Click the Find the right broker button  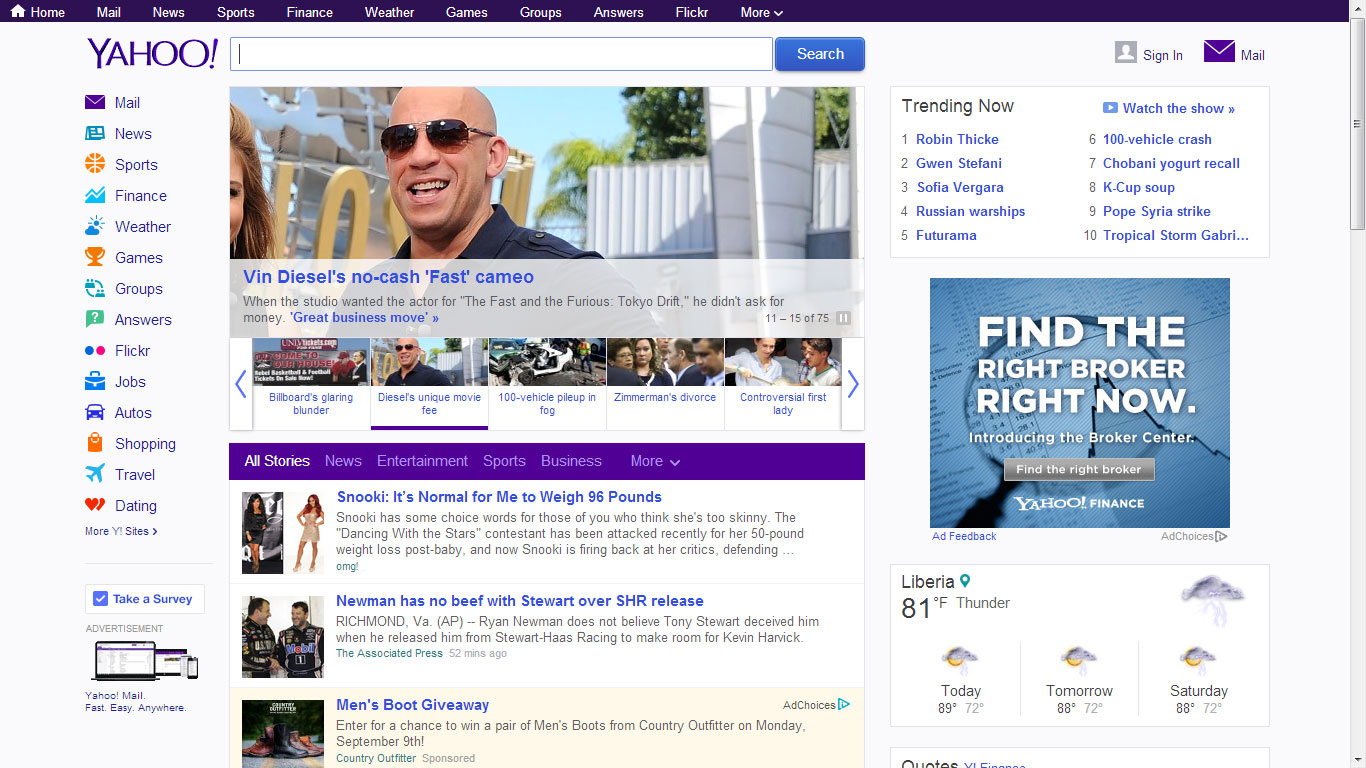click(1079, 469)
